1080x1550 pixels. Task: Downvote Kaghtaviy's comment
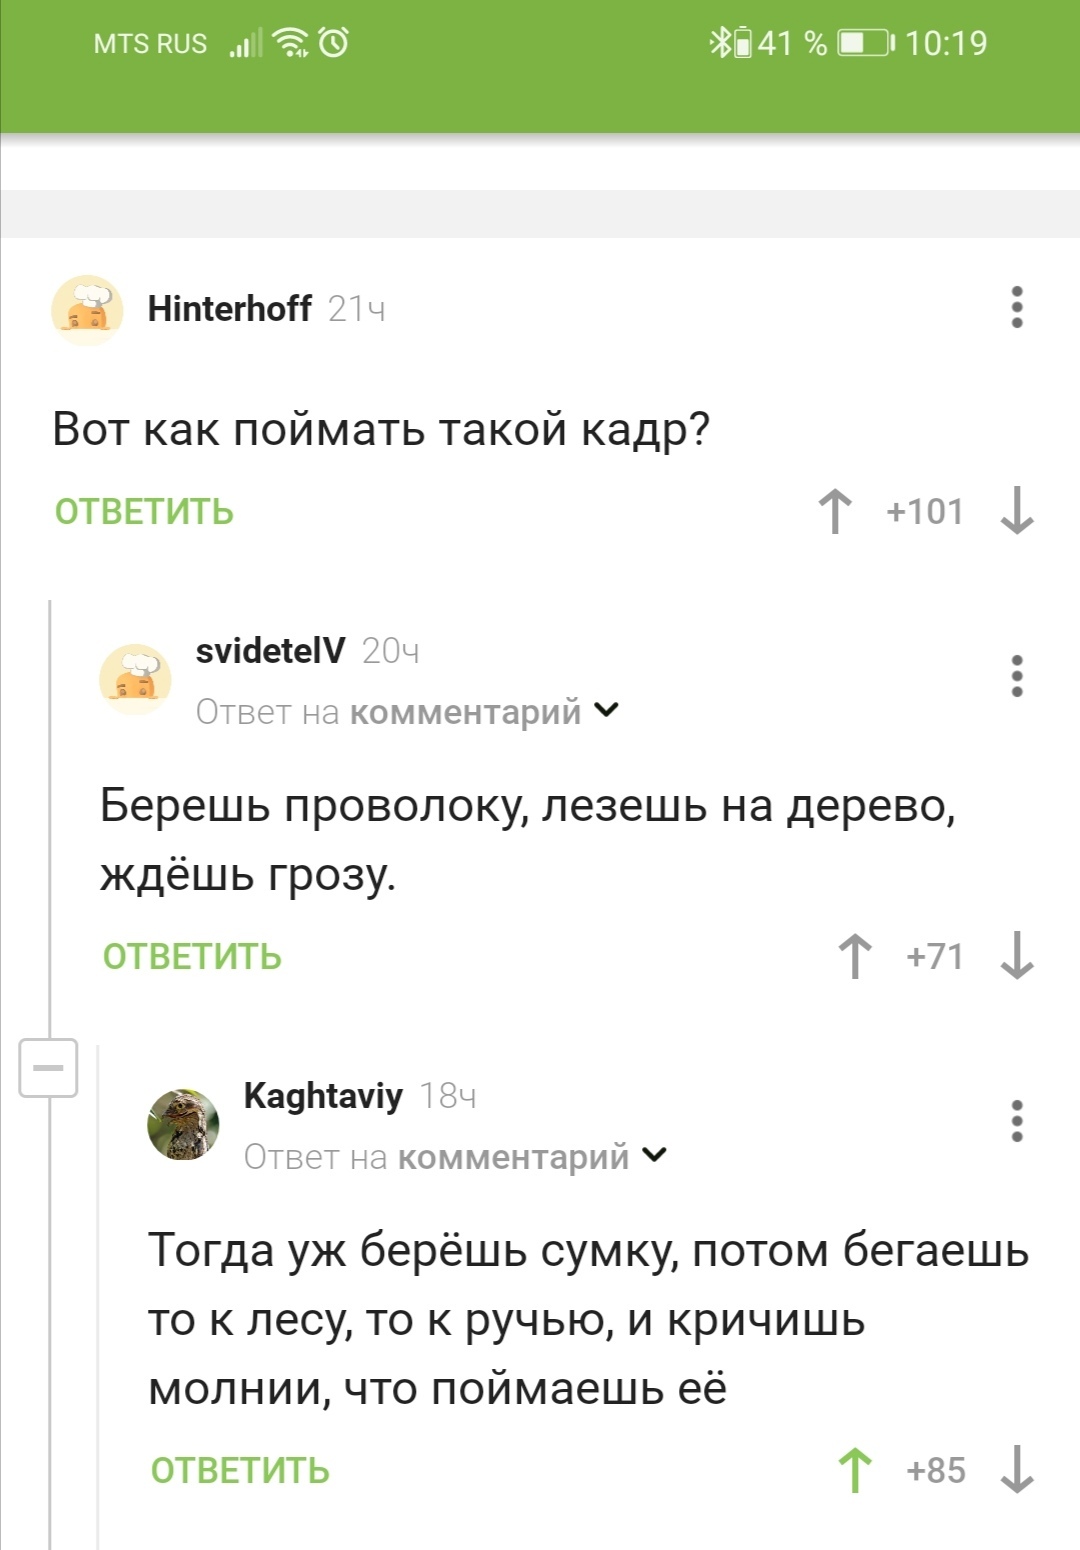click(x=1017, y=1470)
